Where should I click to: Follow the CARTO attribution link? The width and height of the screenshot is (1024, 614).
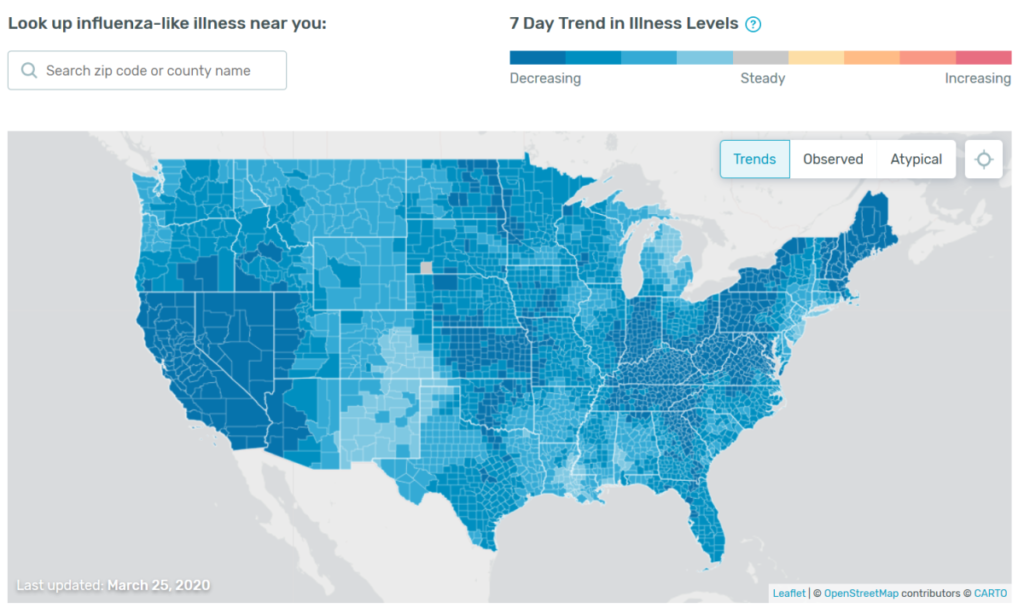(991, 593)
